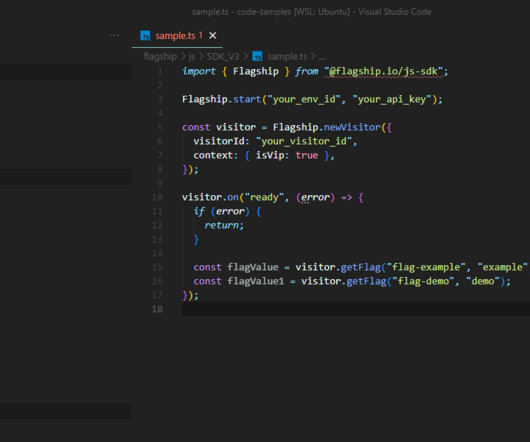
Task: Open the sample.ts breadcrumb file
Action: (287, 56)
